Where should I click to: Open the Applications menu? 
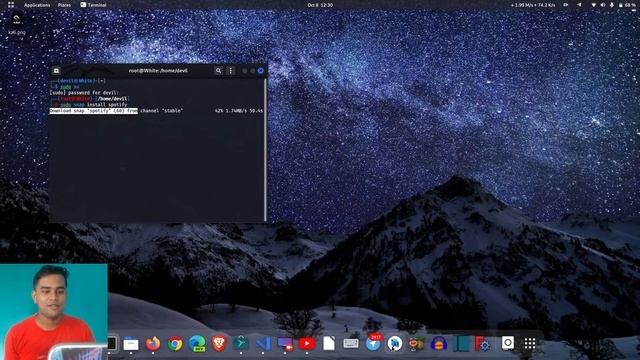(x=37, y=5)
